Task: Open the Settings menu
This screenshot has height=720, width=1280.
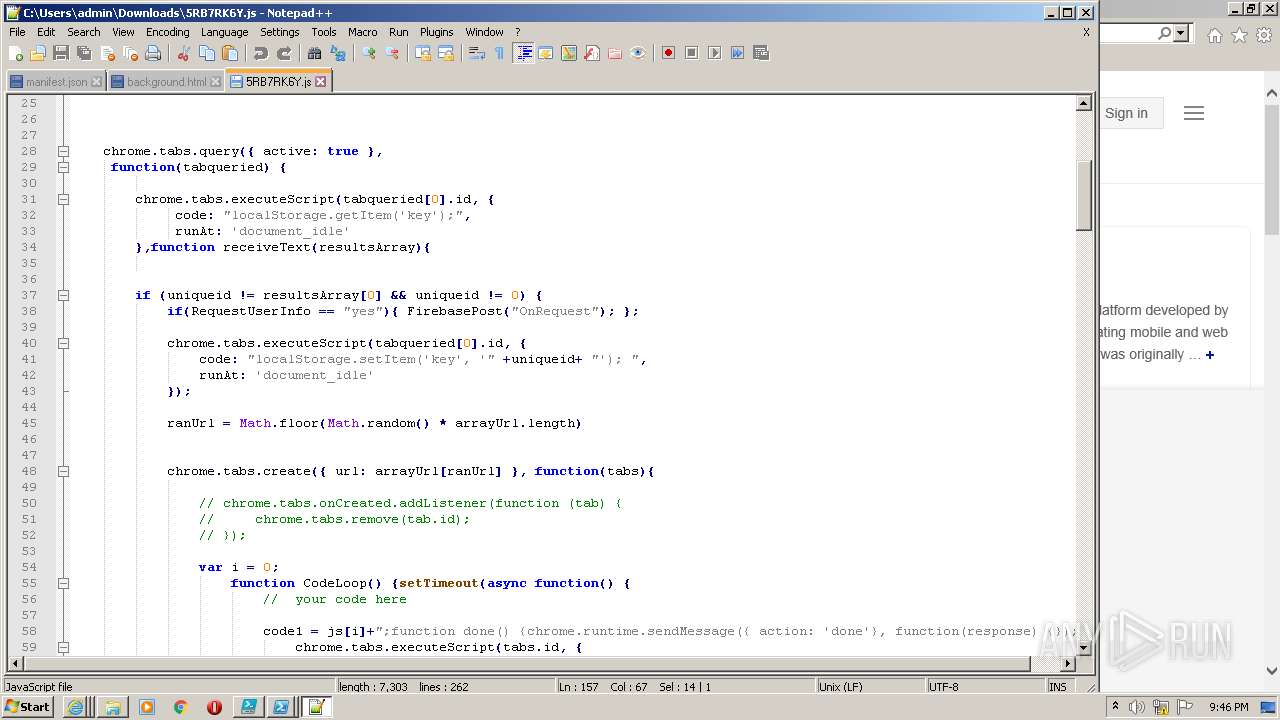Action: click(x=280, y=32)
